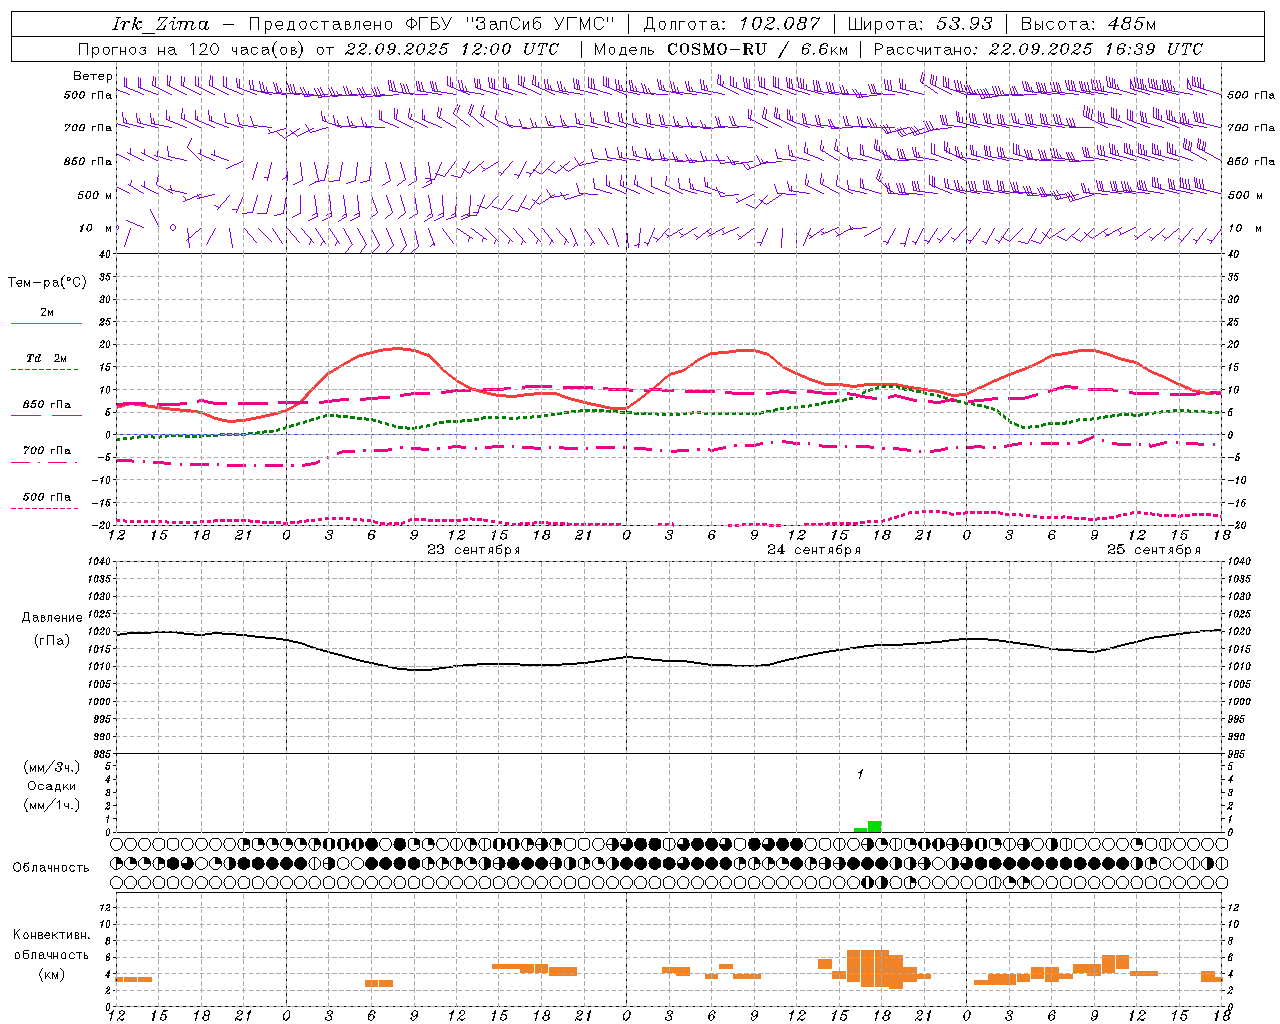Click the 24 сентября date label
The width and height of the screenshot is (1280, 1024).
click(814, 550)
